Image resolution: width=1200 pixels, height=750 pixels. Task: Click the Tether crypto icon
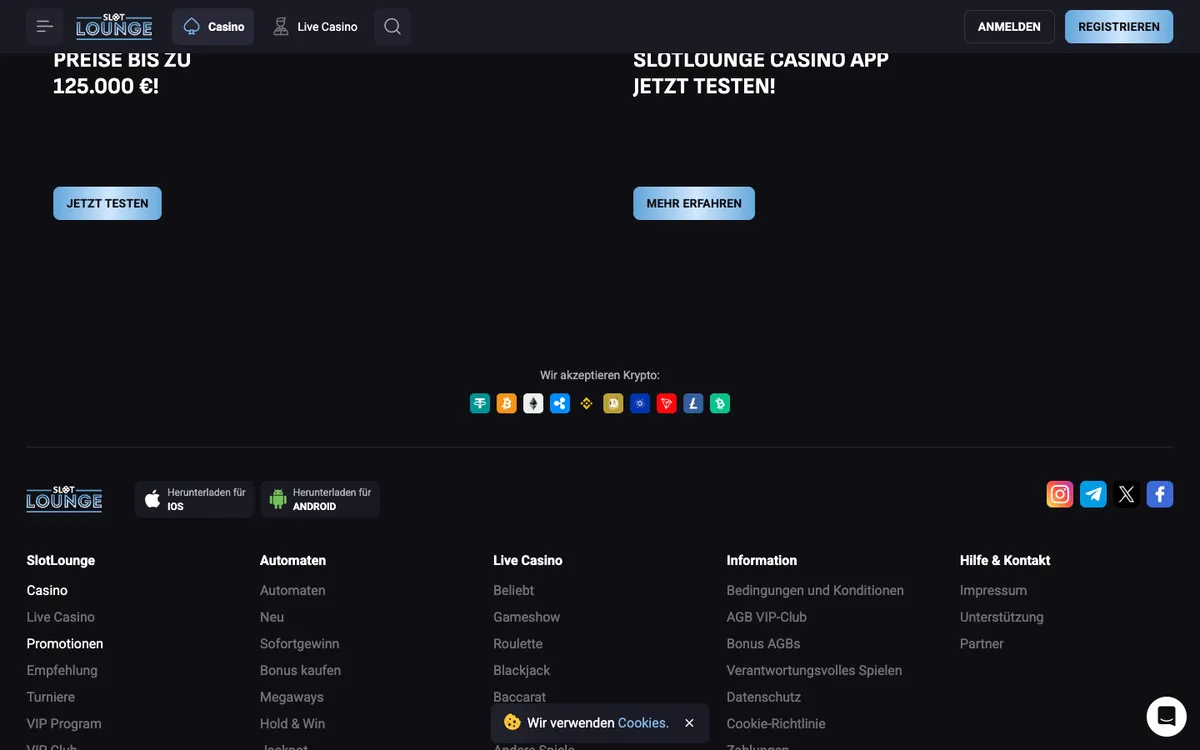pos(480,404)
